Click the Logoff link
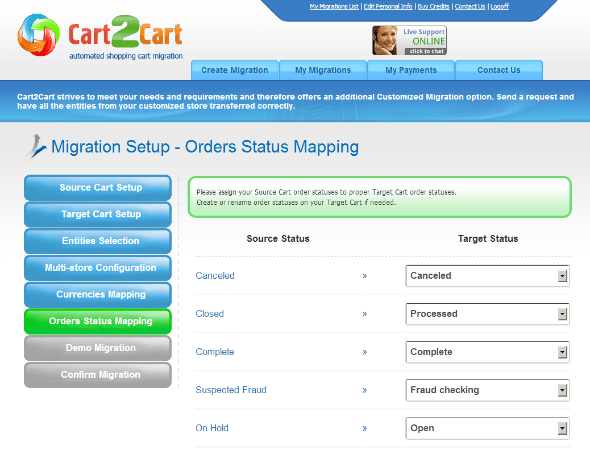 click(500, 6)
